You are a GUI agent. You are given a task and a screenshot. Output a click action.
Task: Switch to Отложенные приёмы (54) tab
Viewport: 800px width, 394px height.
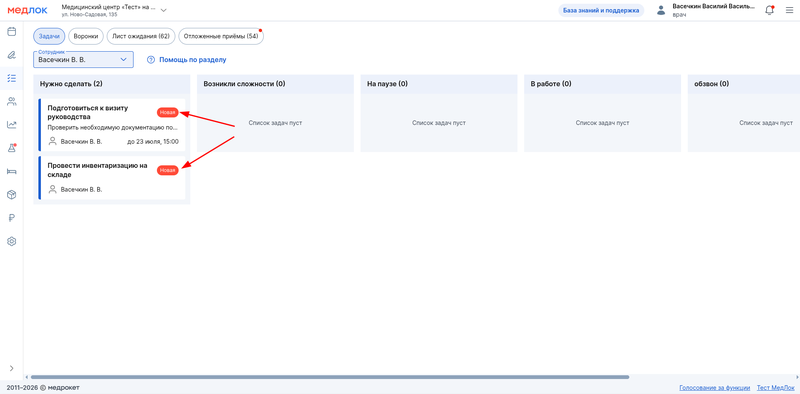pos(221,36)
